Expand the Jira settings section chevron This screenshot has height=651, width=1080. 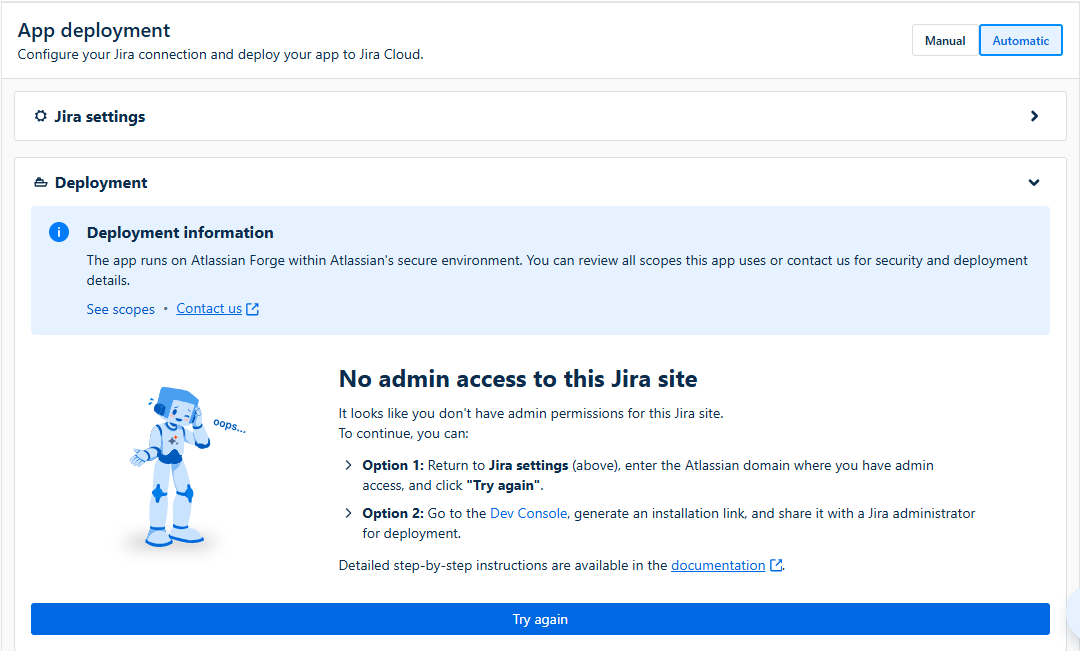[1034, 116]
